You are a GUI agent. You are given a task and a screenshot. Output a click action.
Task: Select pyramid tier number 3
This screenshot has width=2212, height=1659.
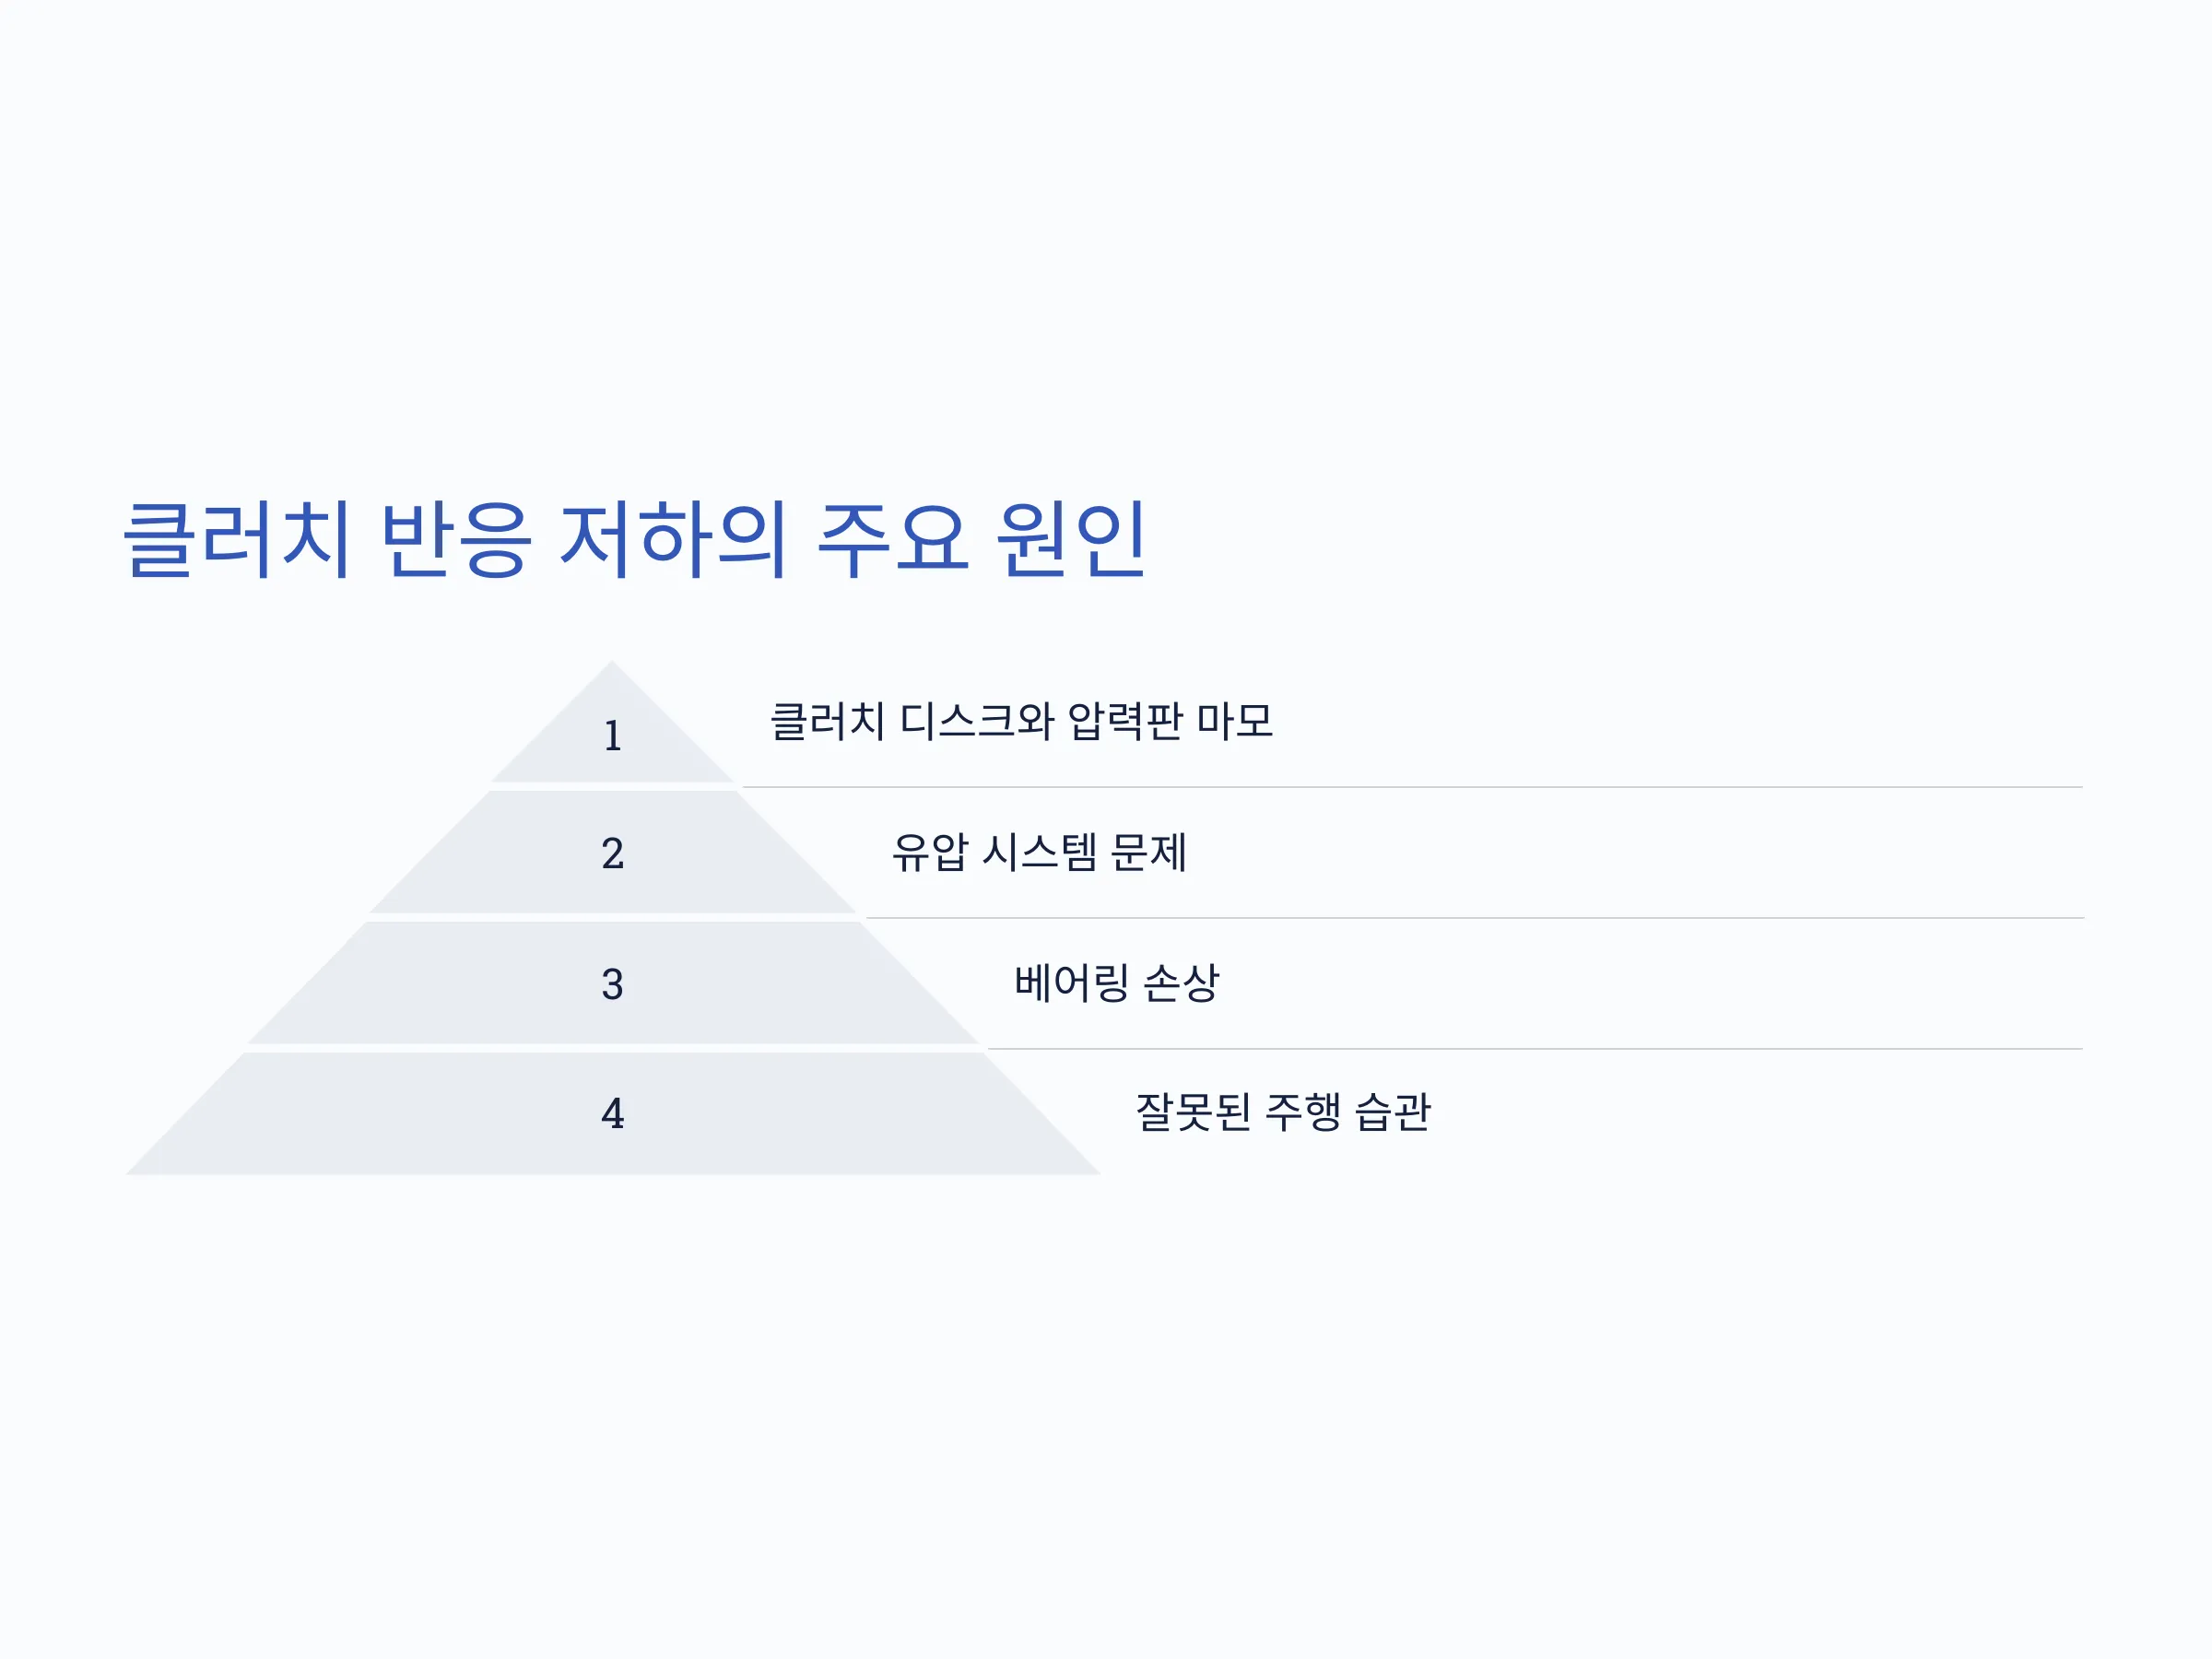613,984
